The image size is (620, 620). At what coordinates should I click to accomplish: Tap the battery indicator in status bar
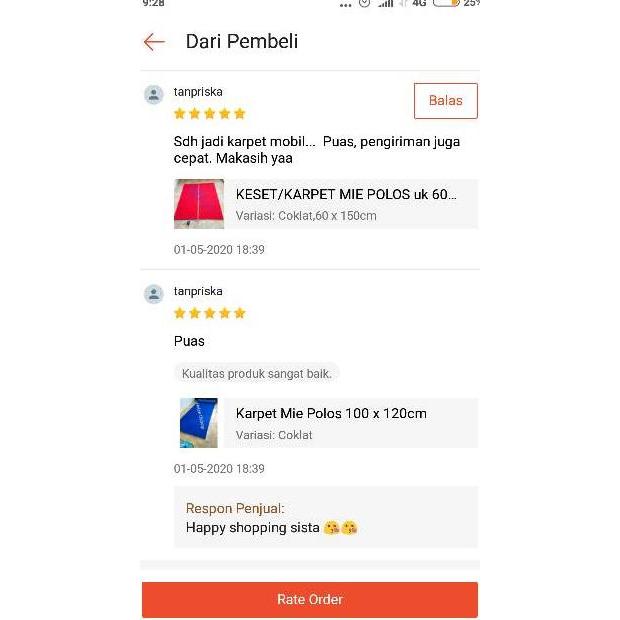tap(446, 3)
